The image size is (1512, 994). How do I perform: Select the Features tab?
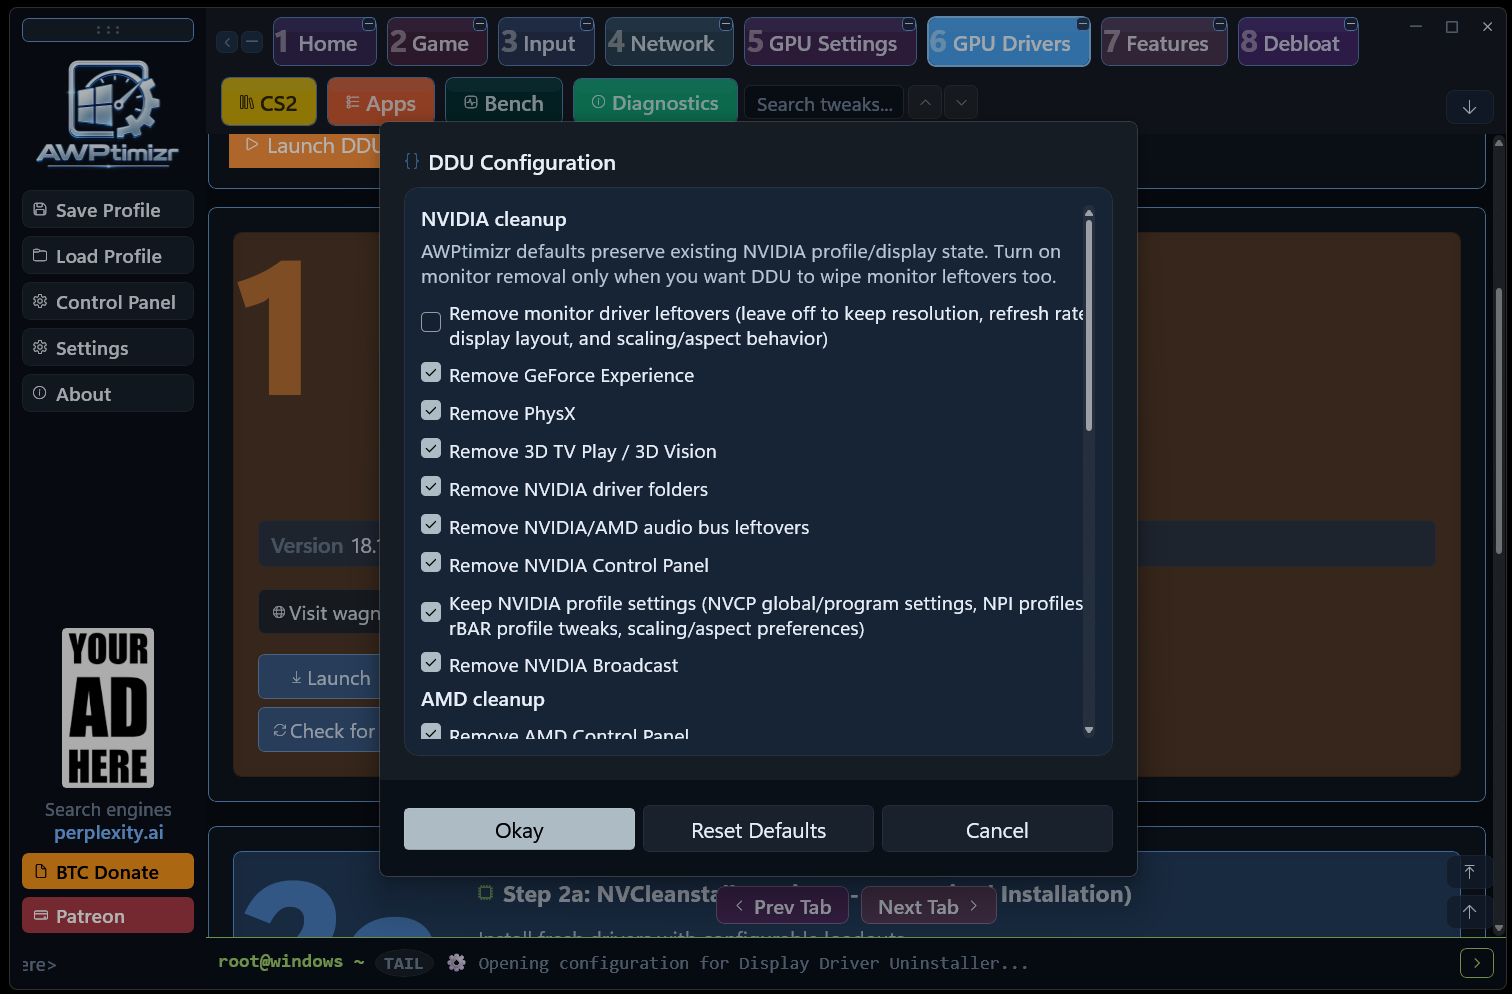[x=1164, y=43]
